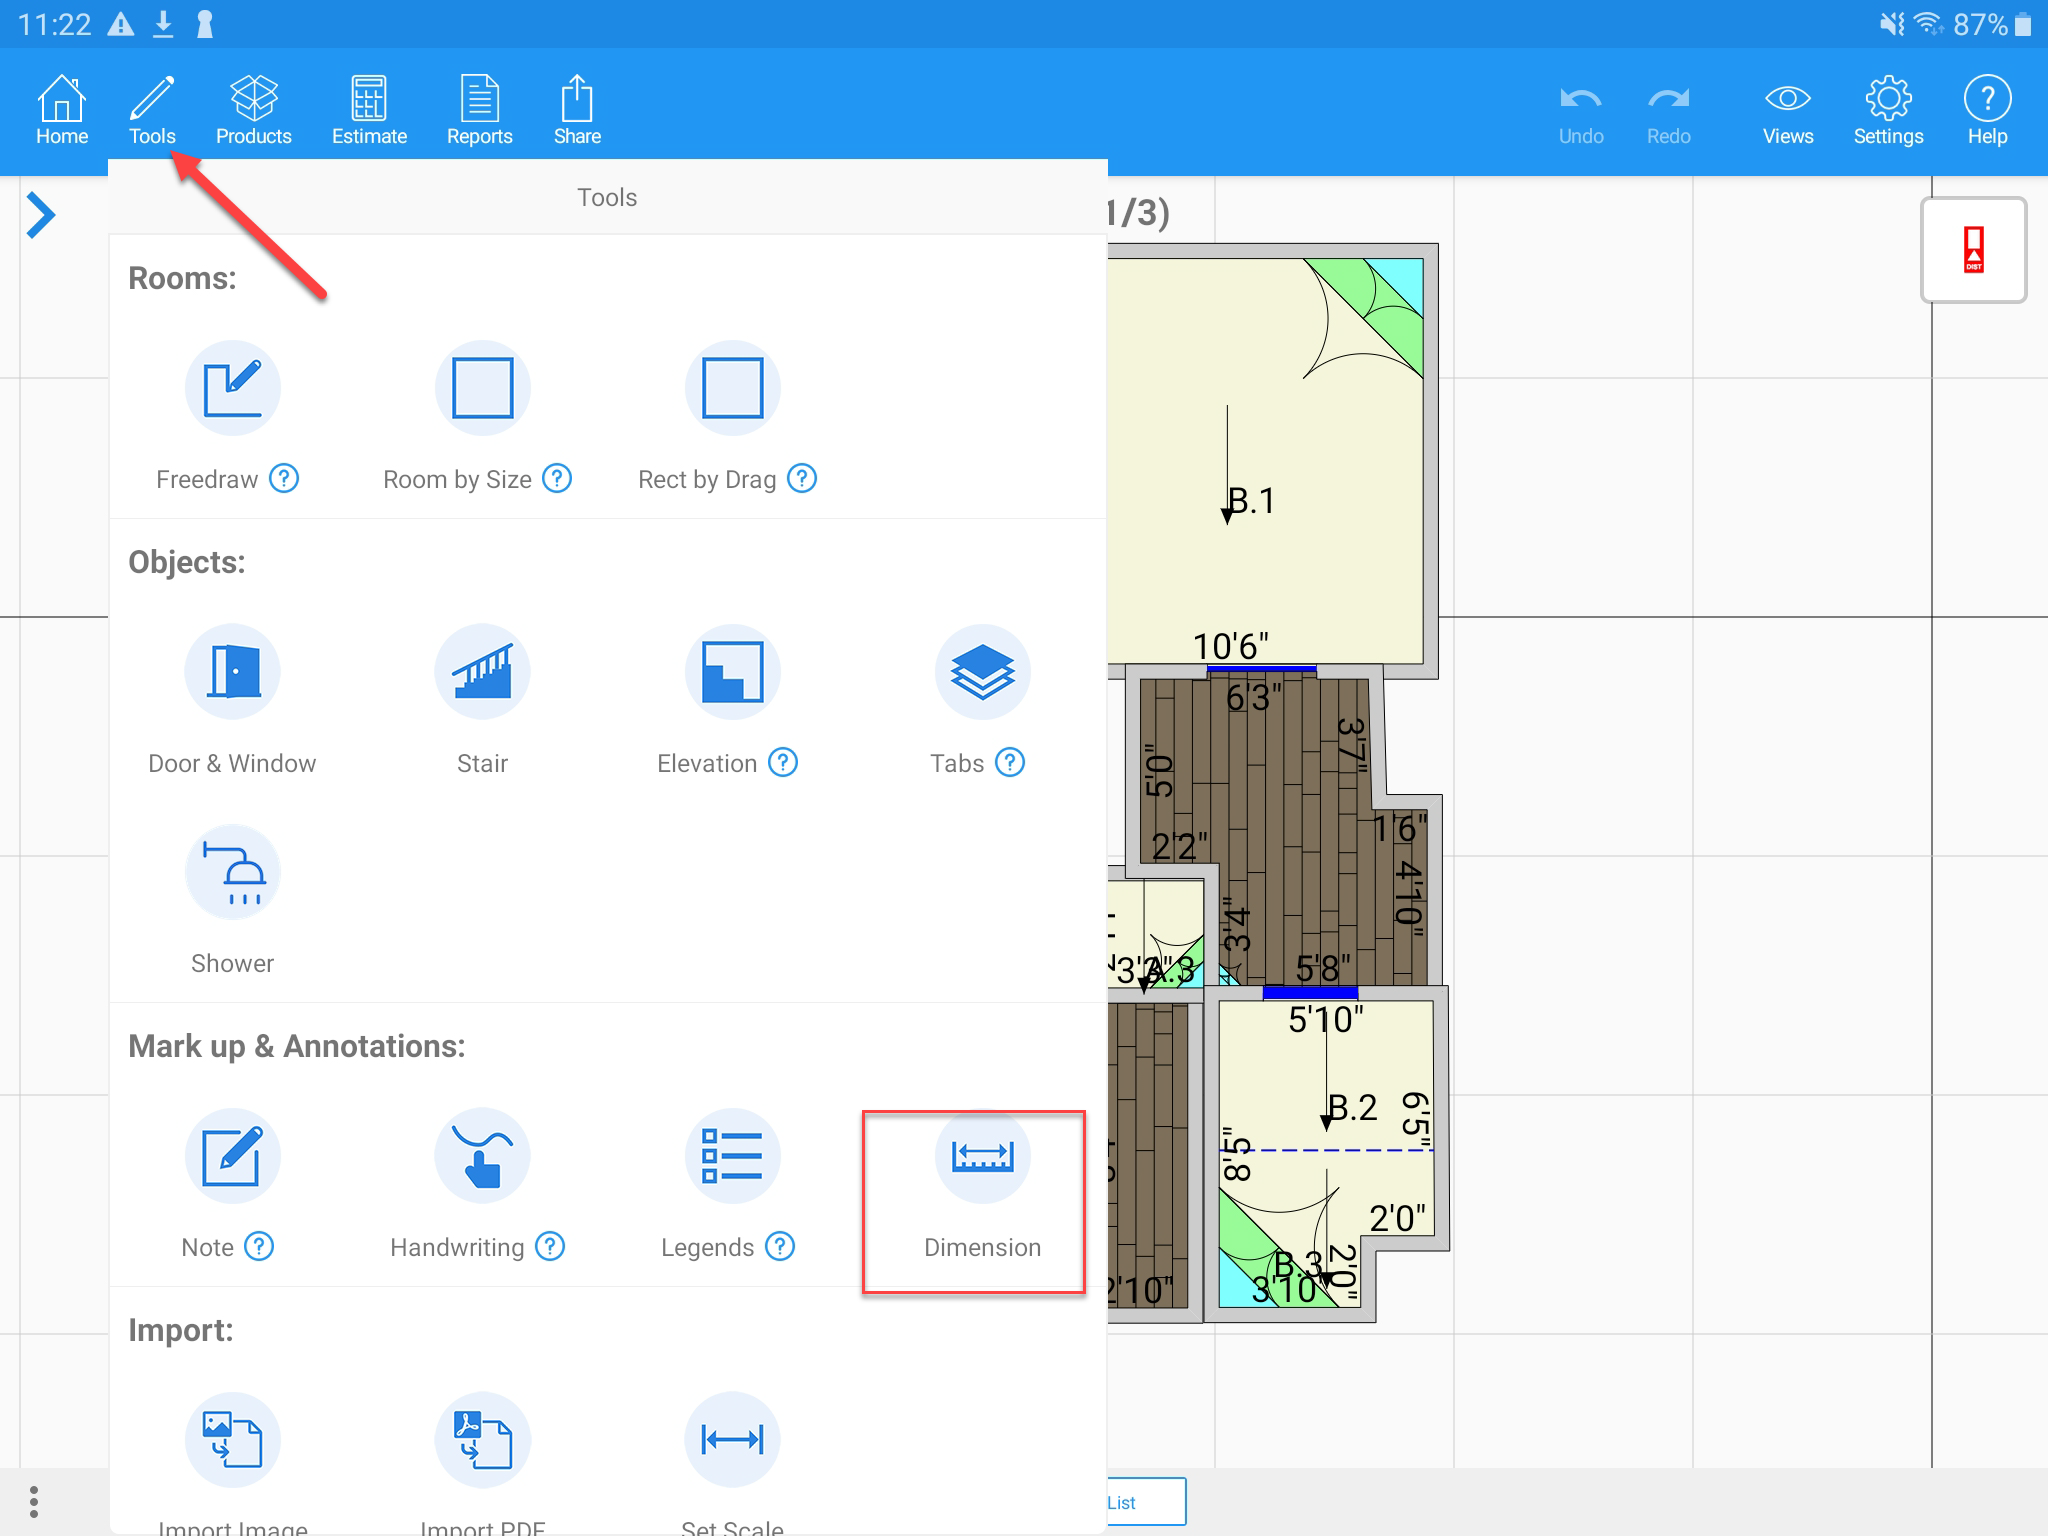The height and width of the screenshot is (1536, 2048).
Task: Select the Shower object icon
Action: 232,872
